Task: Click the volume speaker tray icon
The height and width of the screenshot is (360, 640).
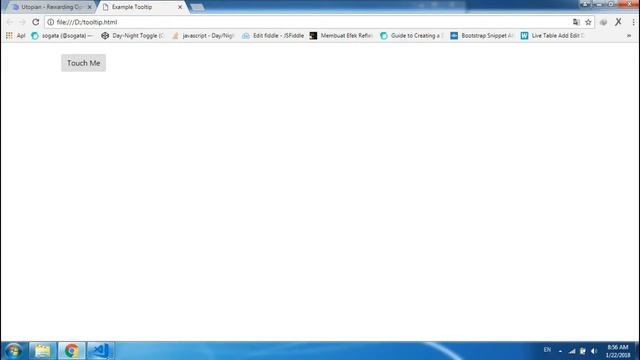Action: (x=594, y=351)
